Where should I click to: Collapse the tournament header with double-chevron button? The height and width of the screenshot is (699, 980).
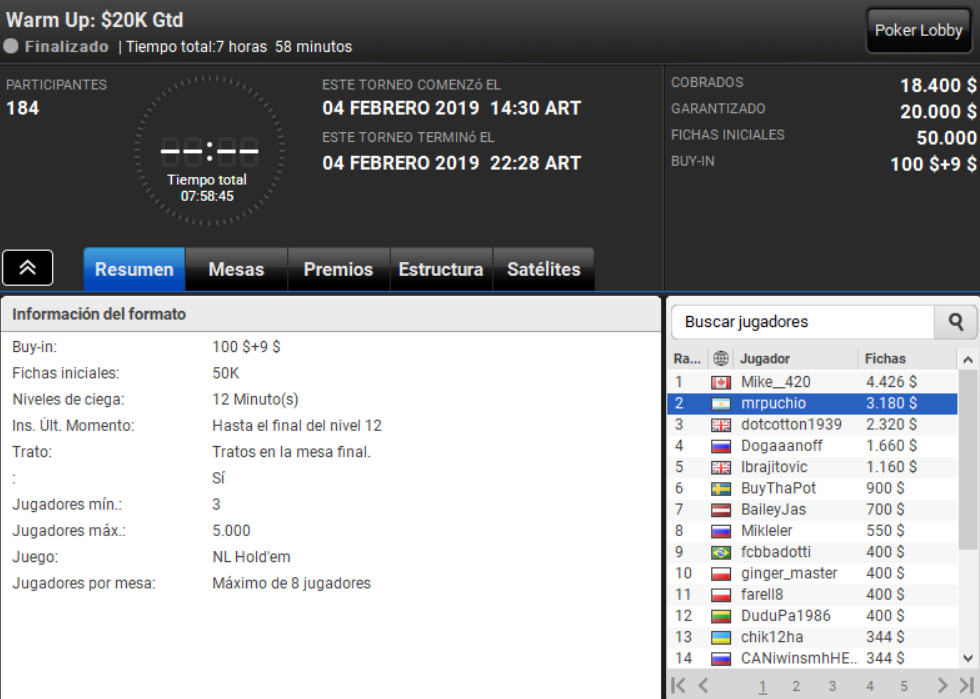[x=28, y=268]
